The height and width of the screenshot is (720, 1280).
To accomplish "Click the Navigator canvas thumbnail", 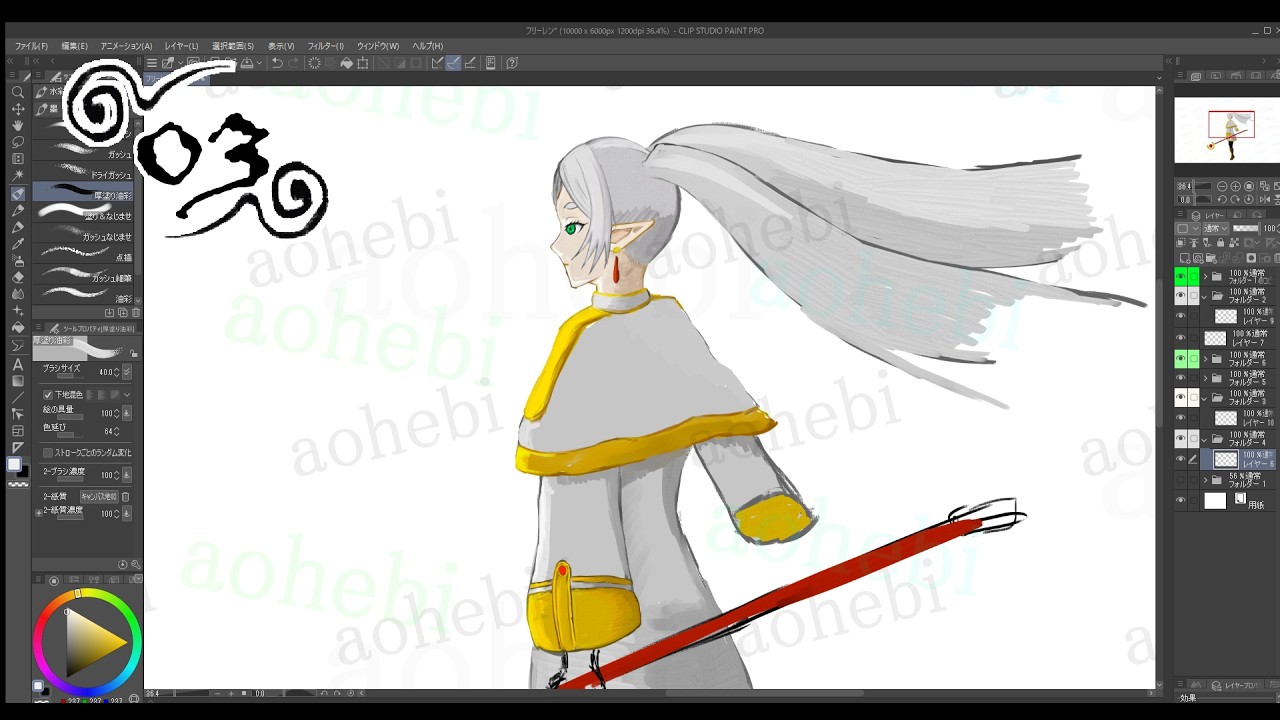I will point(1226,130).
